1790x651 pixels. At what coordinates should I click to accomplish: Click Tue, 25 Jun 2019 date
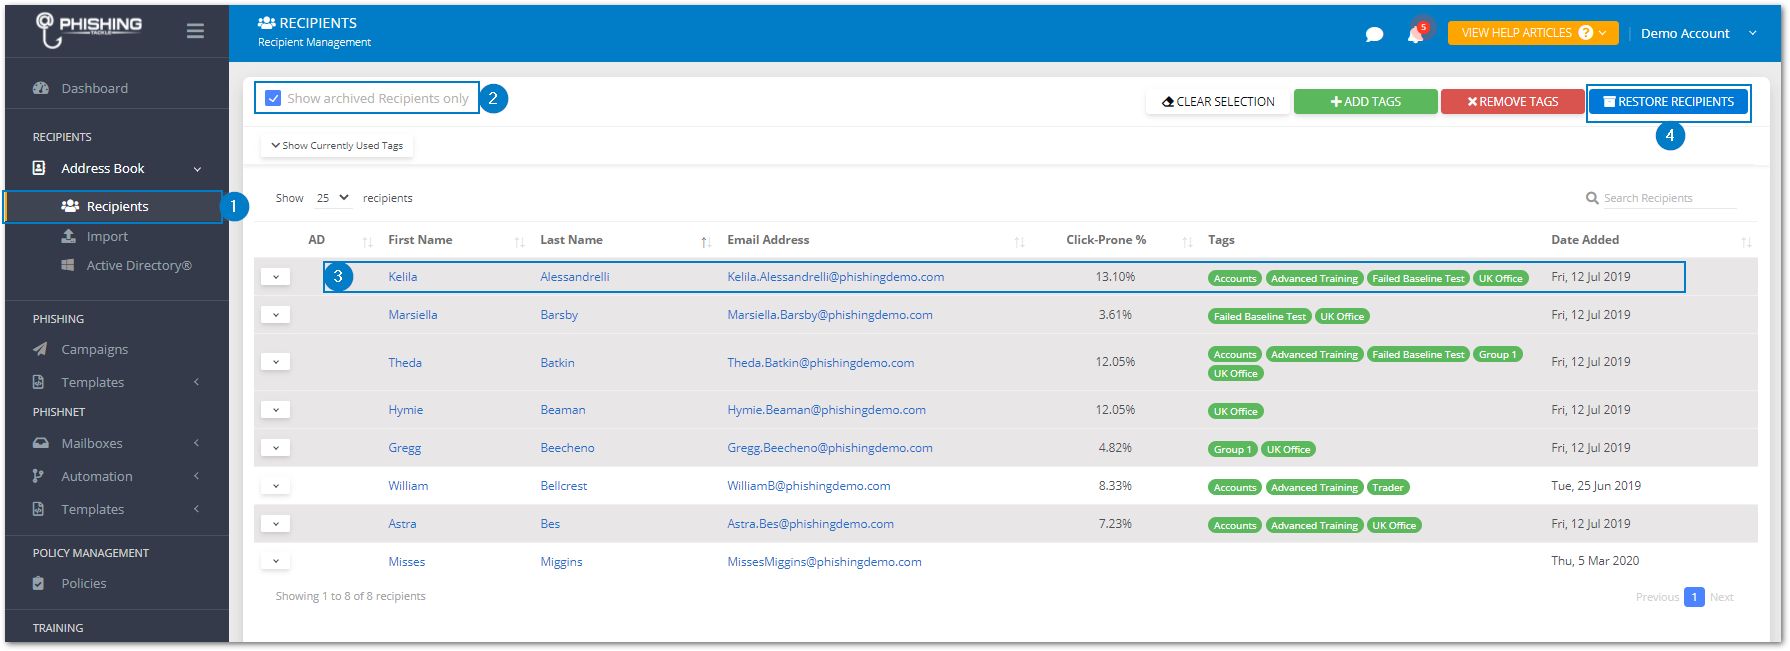[1596, 486]
